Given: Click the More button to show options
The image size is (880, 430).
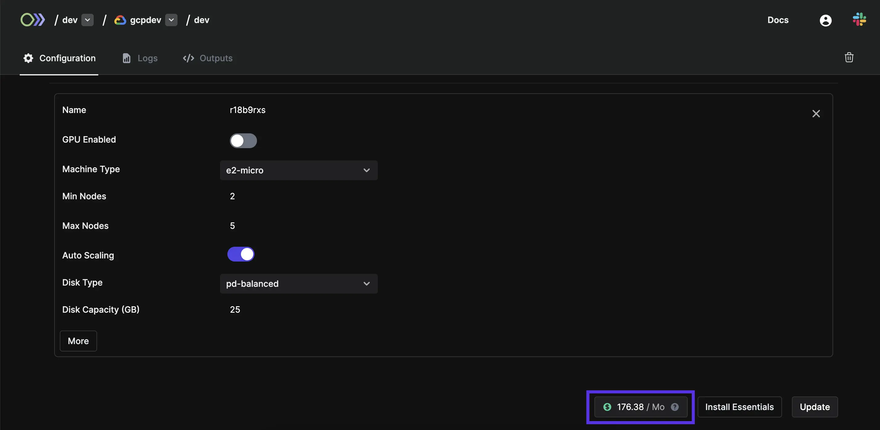Looking at the screenshot, I should pyautogui.click(x=78, y=341).
